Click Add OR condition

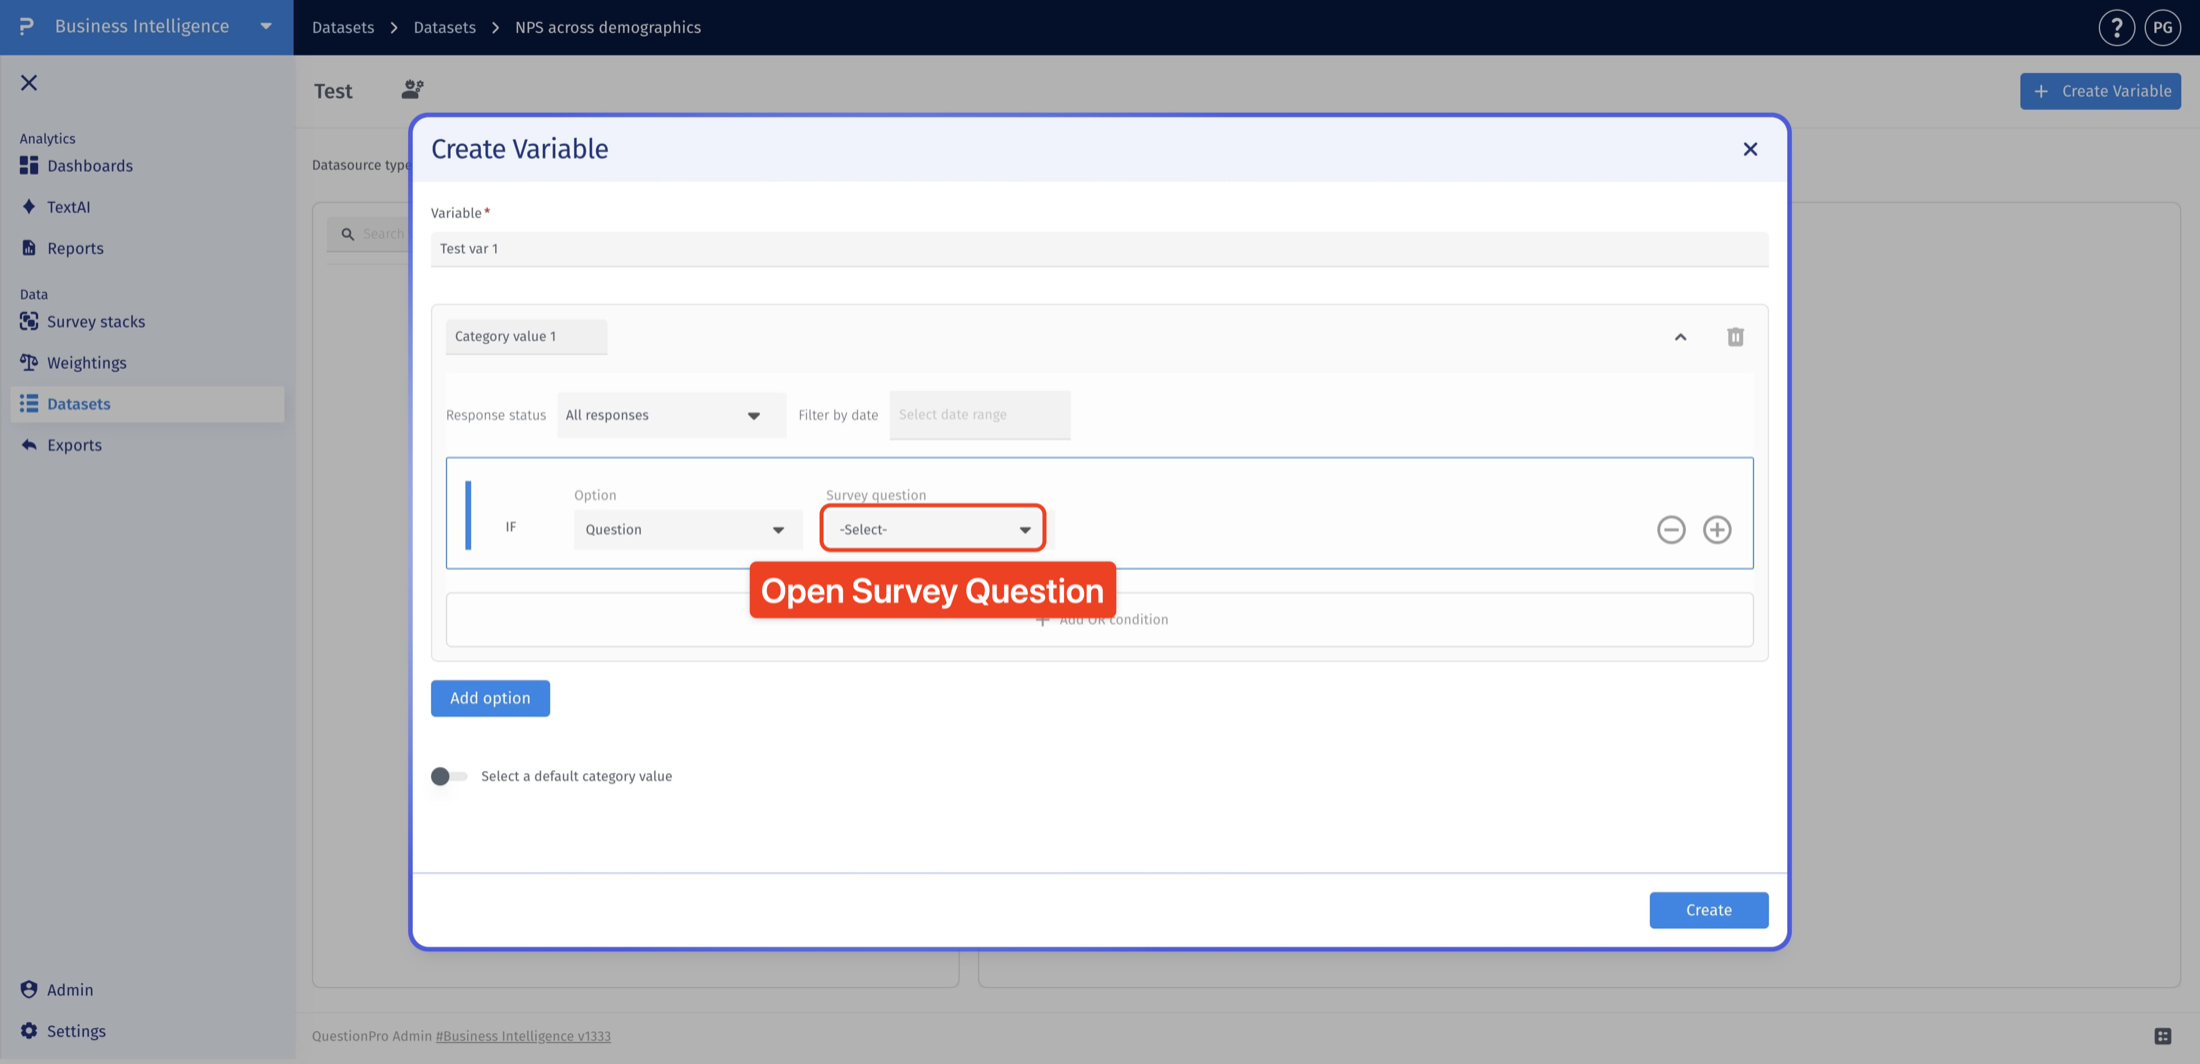(x=1100, y=620)
